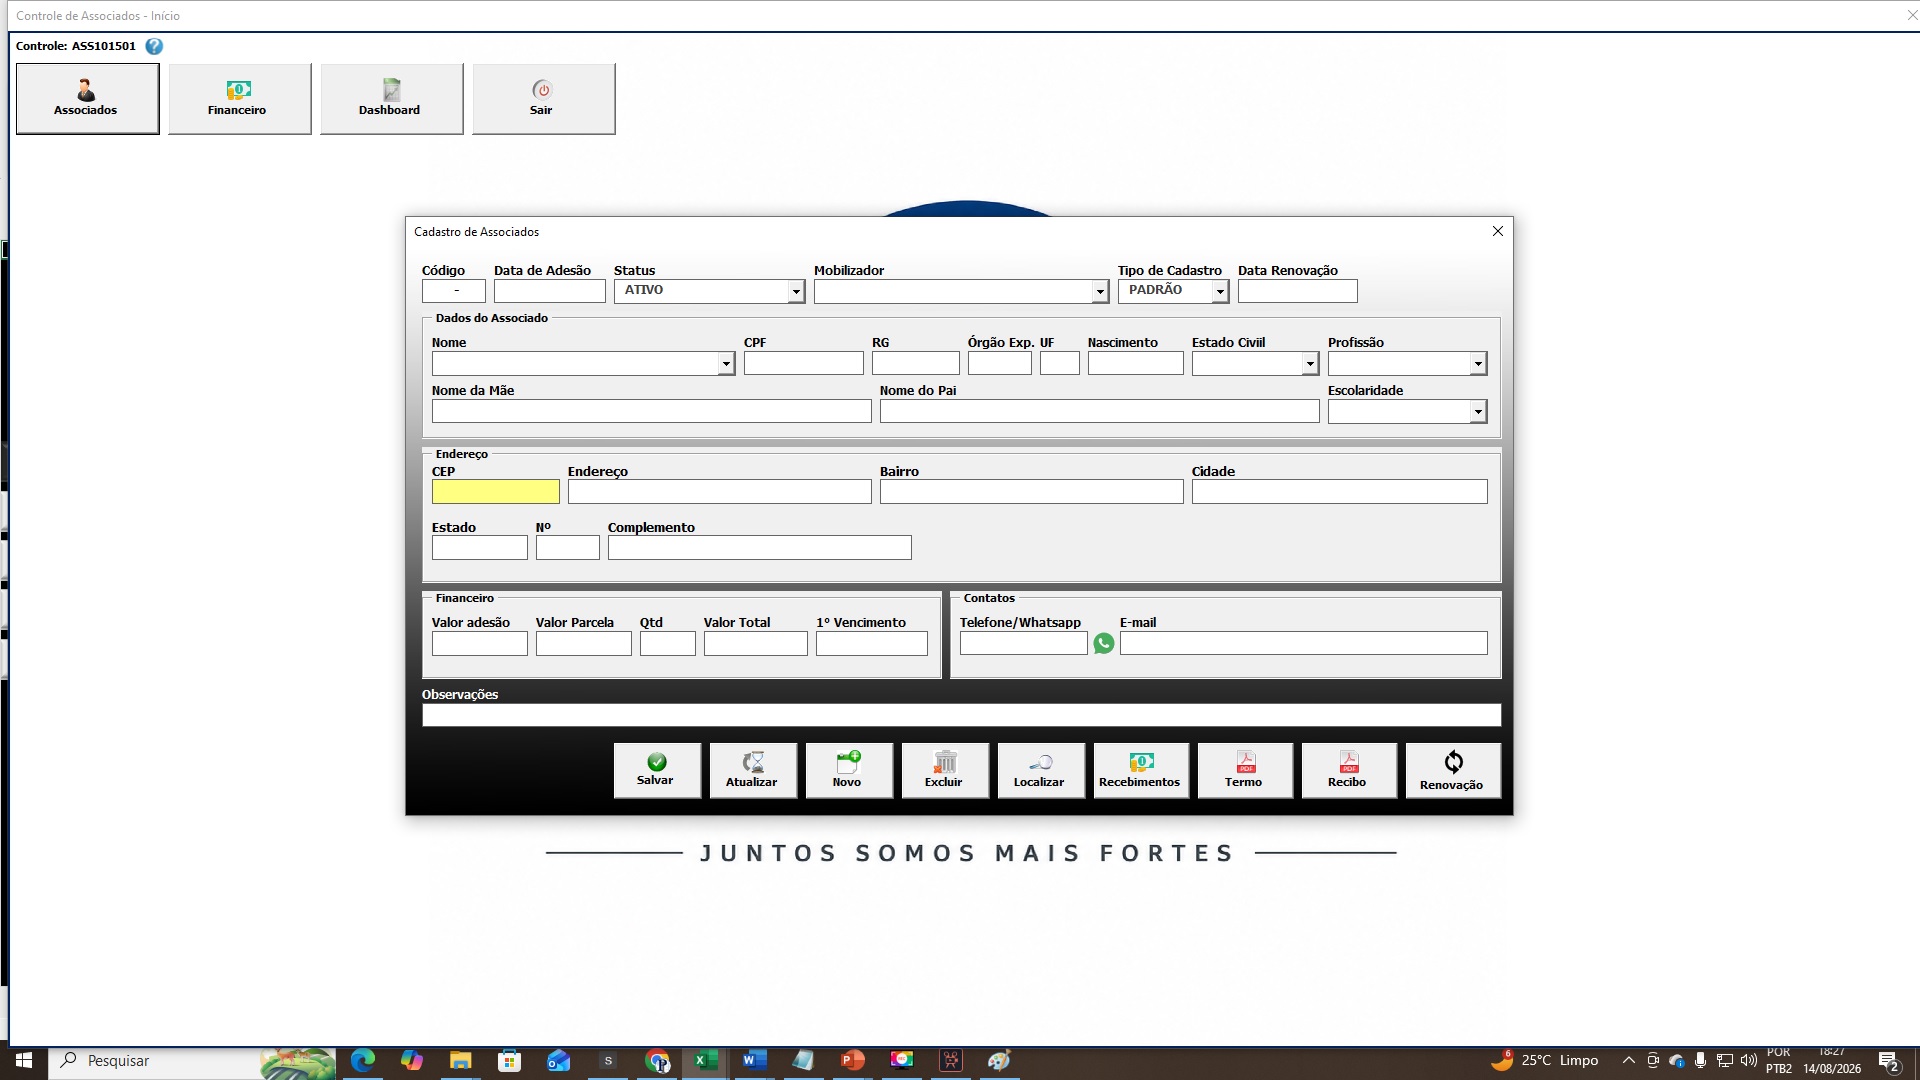Open Recebimentos from the form buttons
The height and width of the screenshot is (1080, 1920).
[x=1141, y=770]
